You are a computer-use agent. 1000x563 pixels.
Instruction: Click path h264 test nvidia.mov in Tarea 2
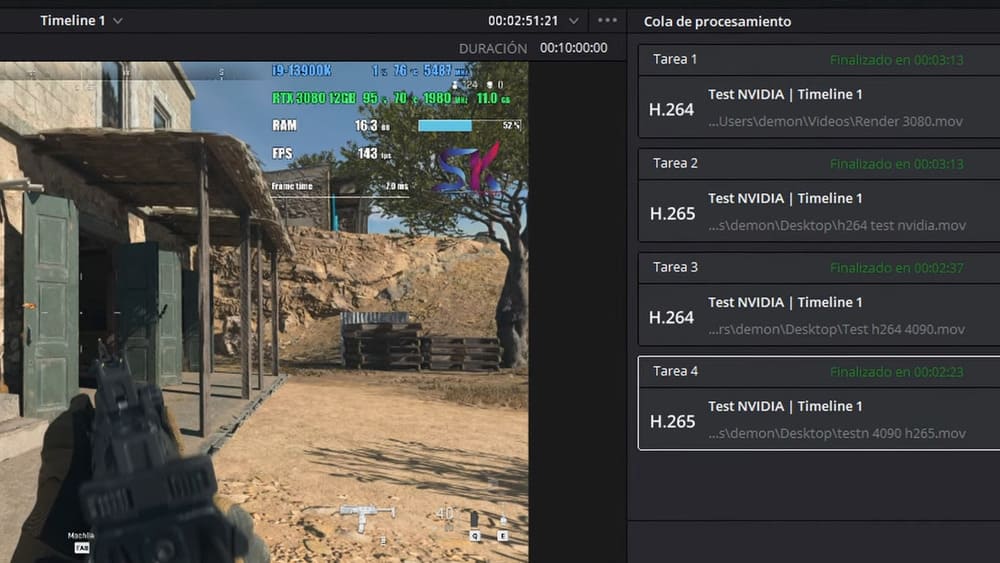837,225
